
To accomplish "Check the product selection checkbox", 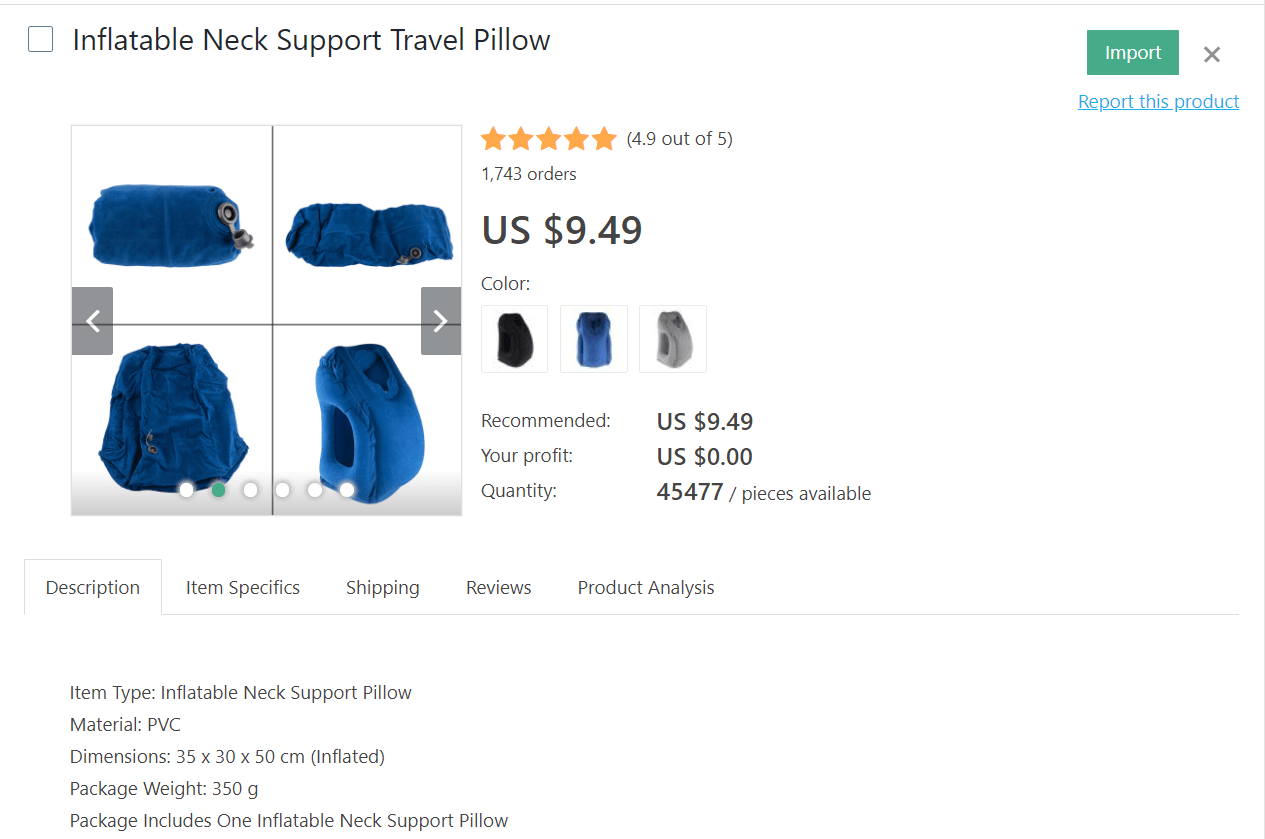I will pos(40,39).
